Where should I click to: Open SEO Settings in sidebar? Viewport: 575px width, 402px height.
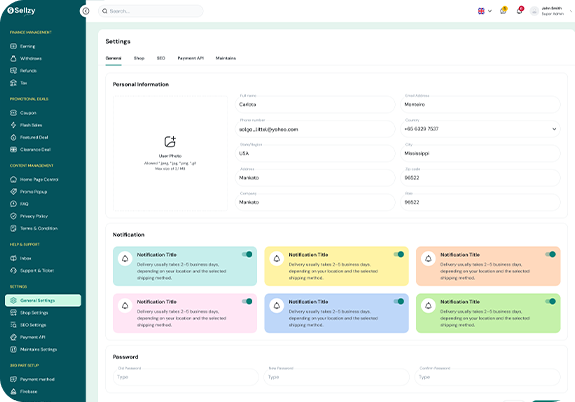(x=28, y=325)
